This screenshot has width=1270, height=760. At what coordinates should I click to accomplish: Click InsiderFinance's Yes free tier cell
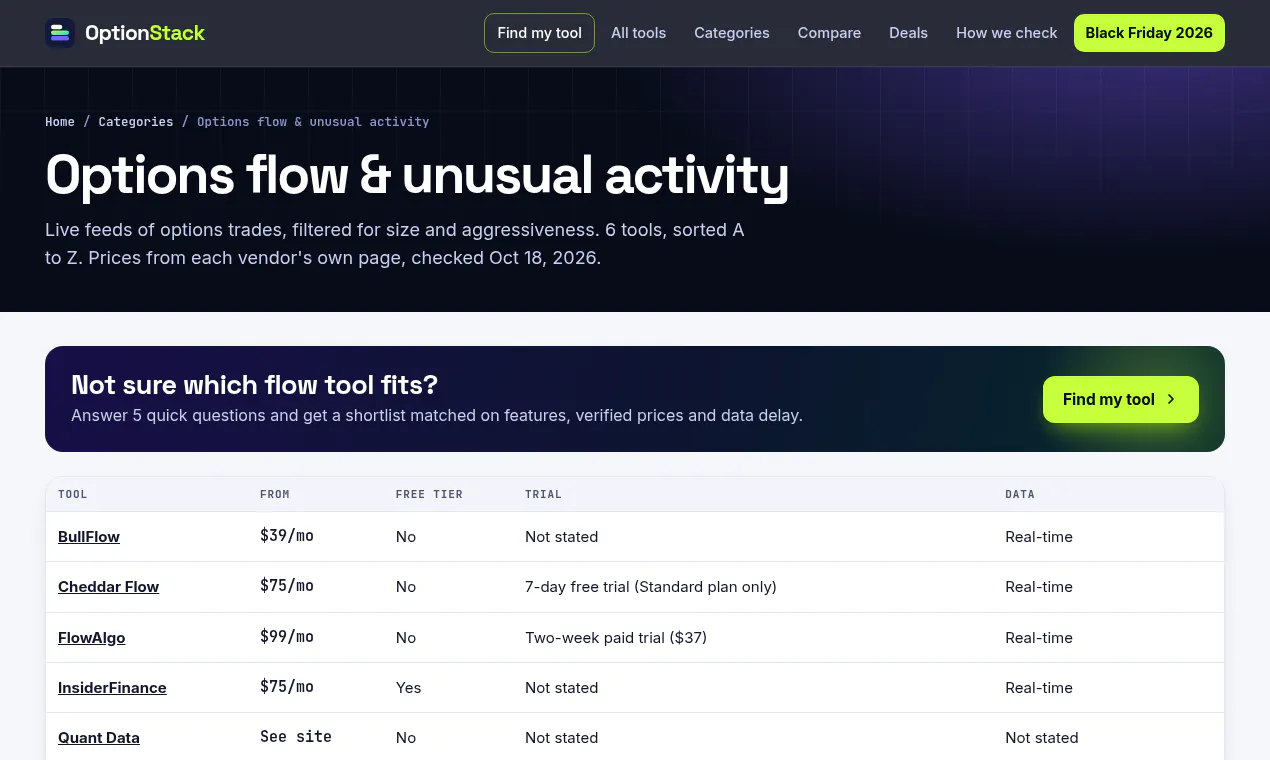point(409,688)
